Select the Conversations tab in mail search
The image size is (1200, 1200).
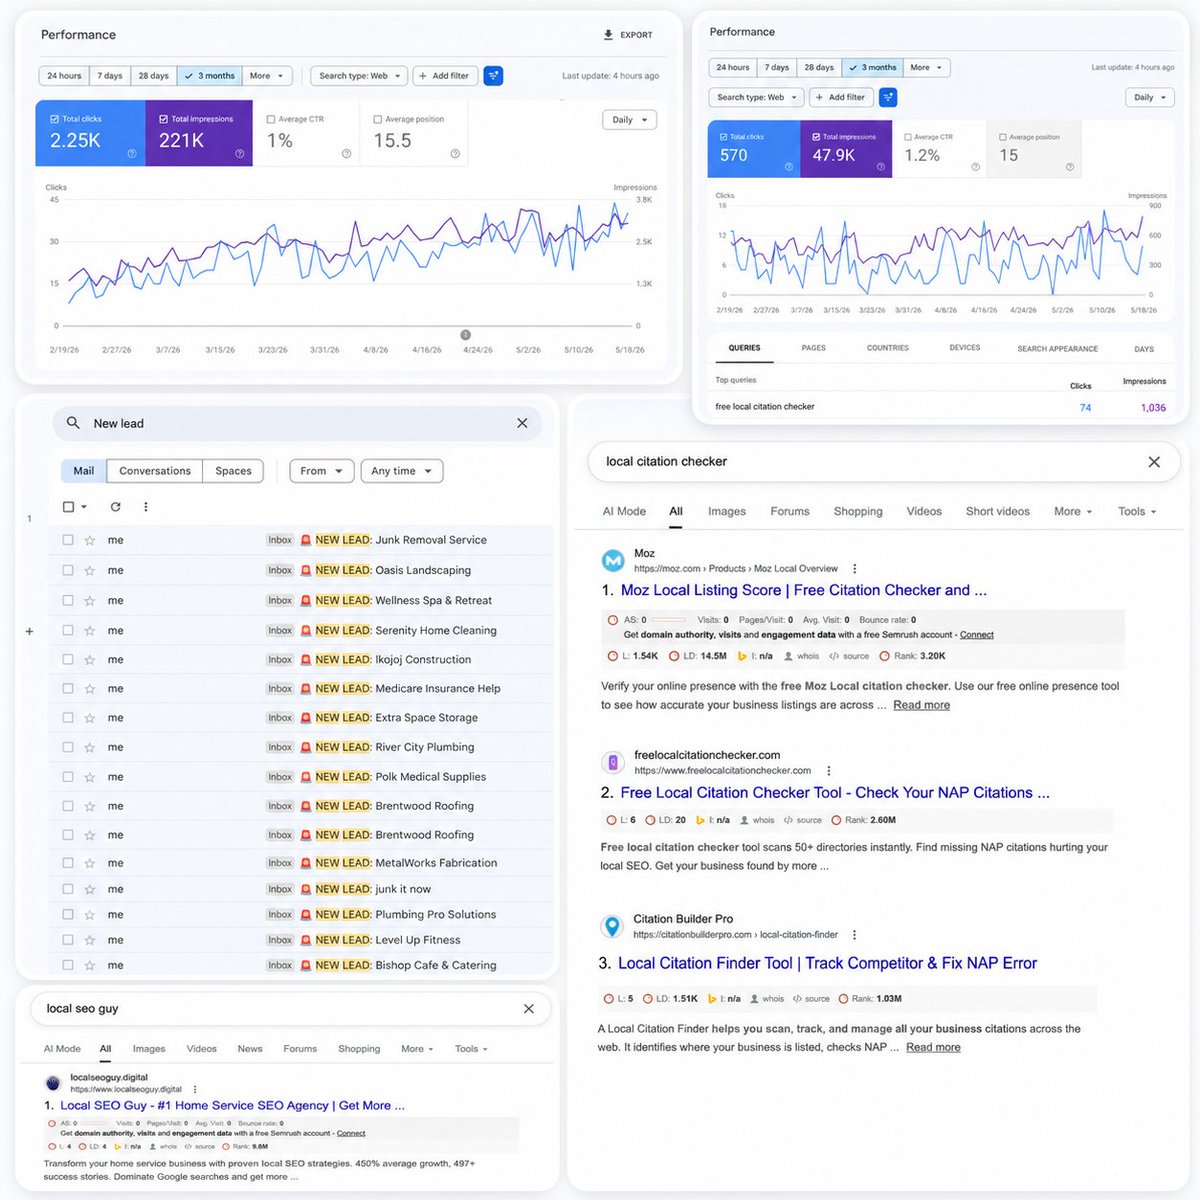click(155, 471)
